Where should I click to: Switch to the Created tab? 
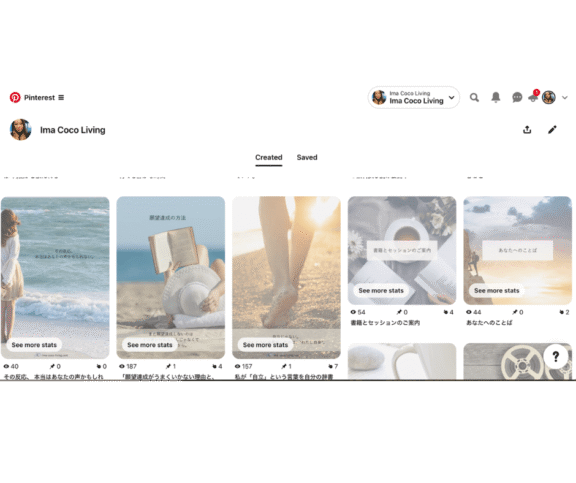pos(269,158)
